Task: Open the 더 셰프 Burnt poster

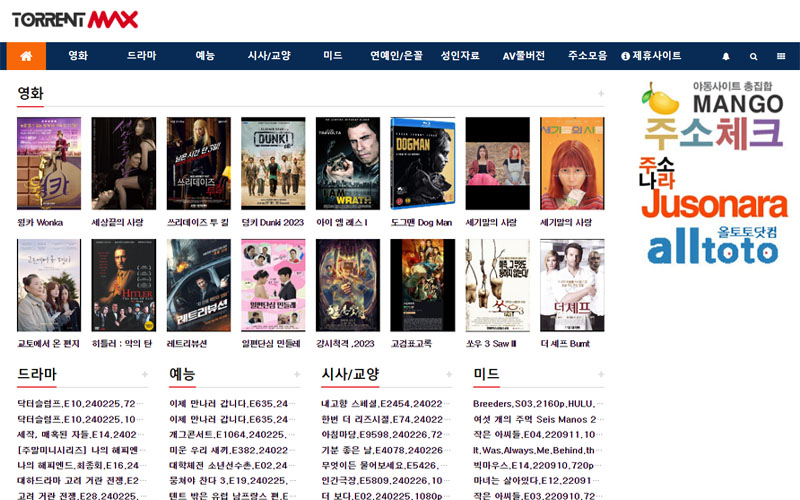Action: pyautogui.click(x=572, y=285)
